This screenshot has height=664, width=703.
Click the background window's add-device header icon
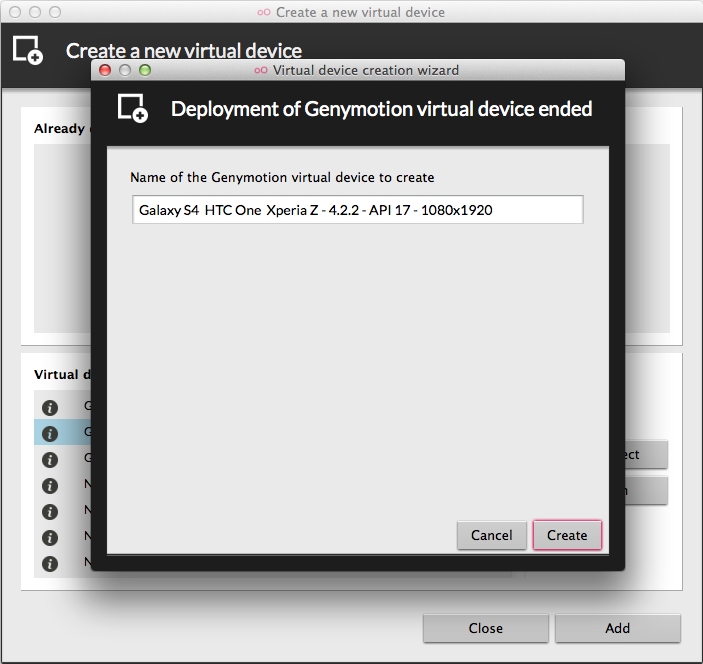[28, 50]
